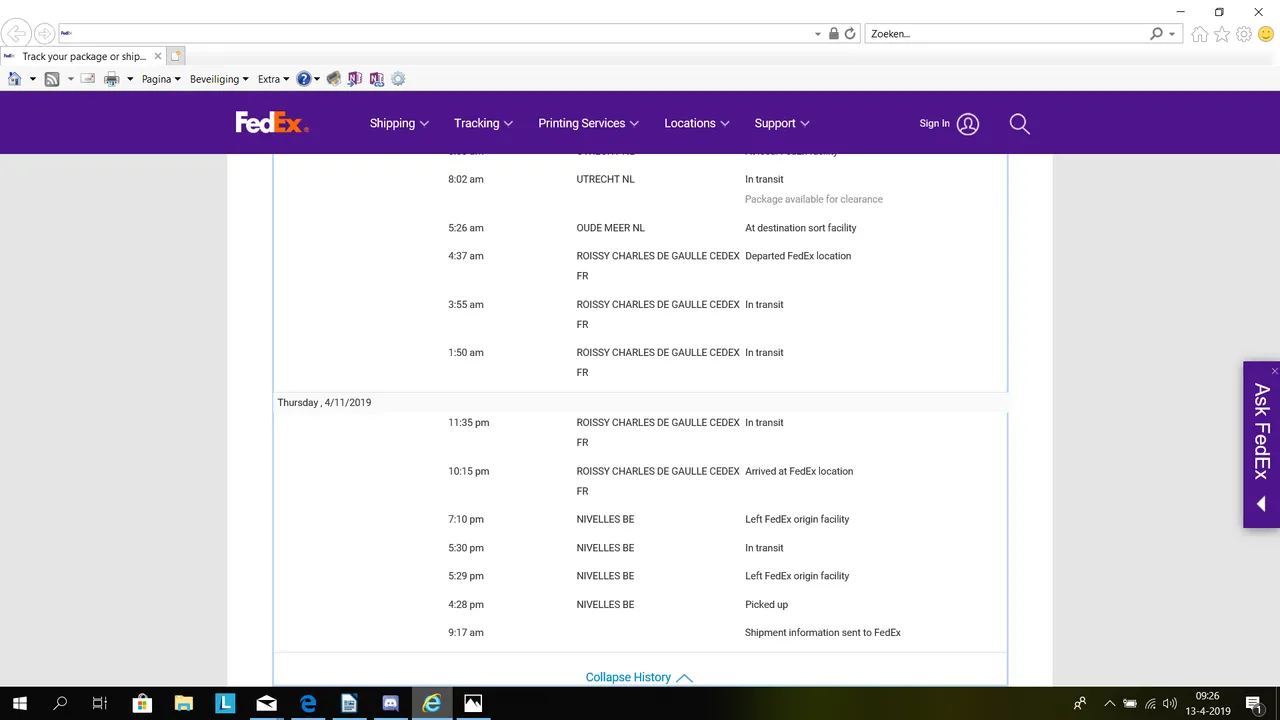Open the Printing Services dropdown
The image size is (1280, 720).
tap(588, 123)
